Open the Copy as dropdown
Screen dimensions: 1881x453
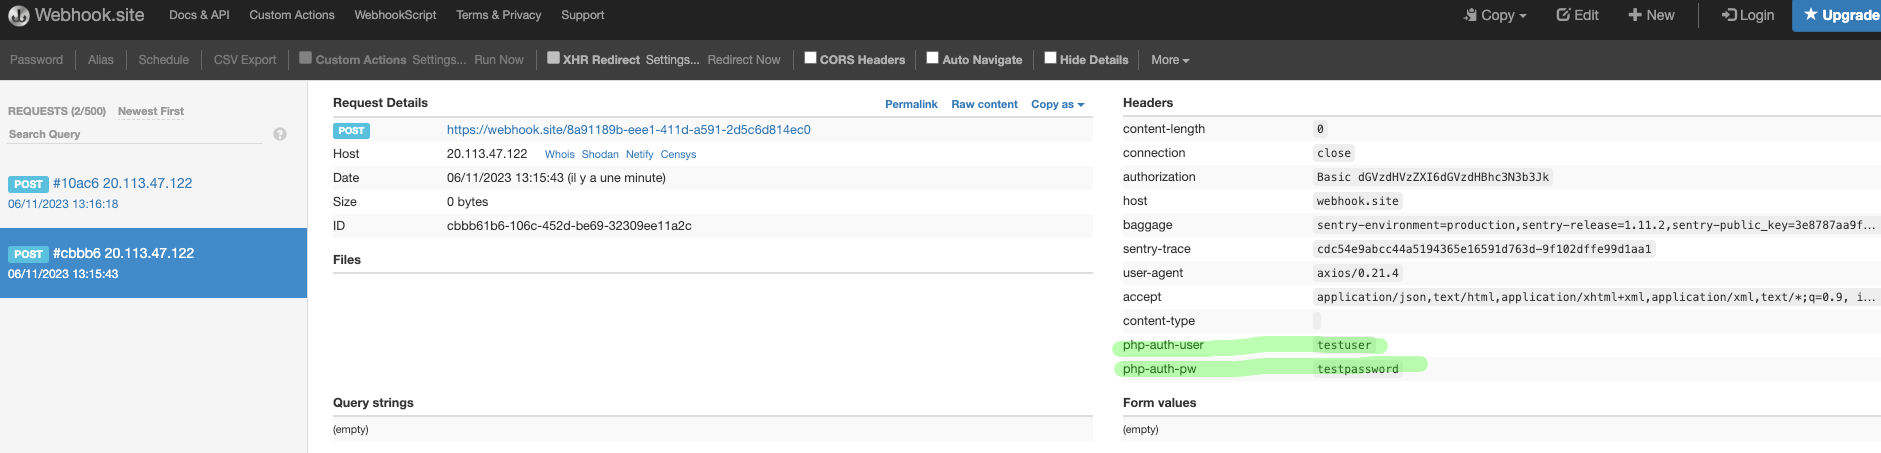tap(1057, 104)
